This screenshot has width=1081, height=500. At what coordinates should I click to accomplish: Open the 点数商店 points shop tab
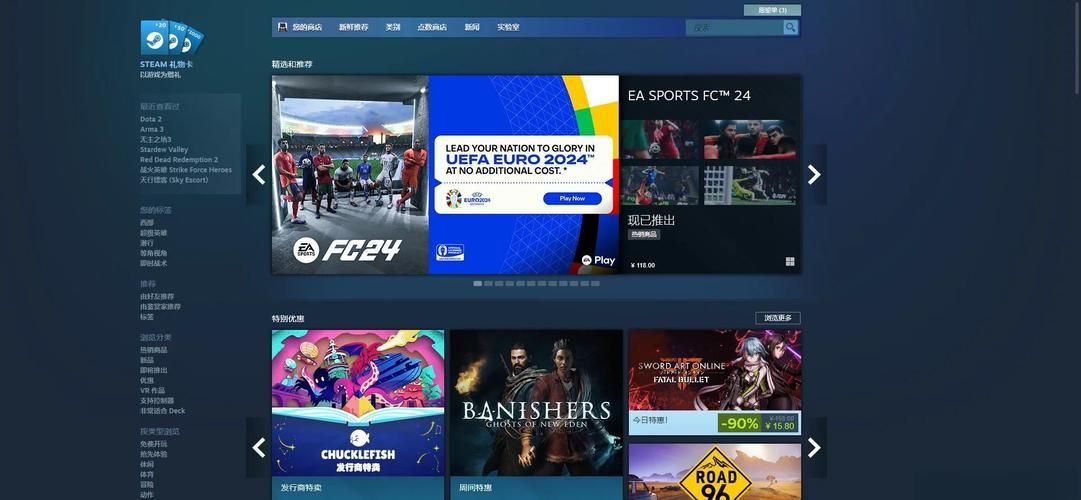(432, 27)
